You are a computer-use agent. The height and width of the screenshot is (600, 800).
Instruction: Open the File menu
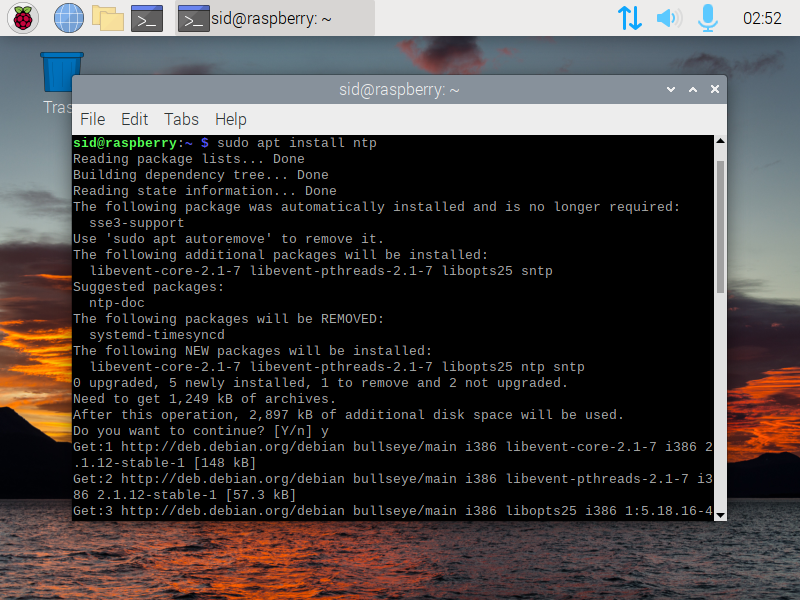click(92, 119)
